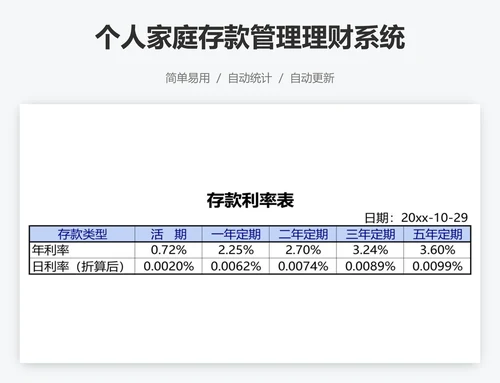The image size is (500, 383).
Task: Select the 二年定期 column header
Action: tap(303, 234)
